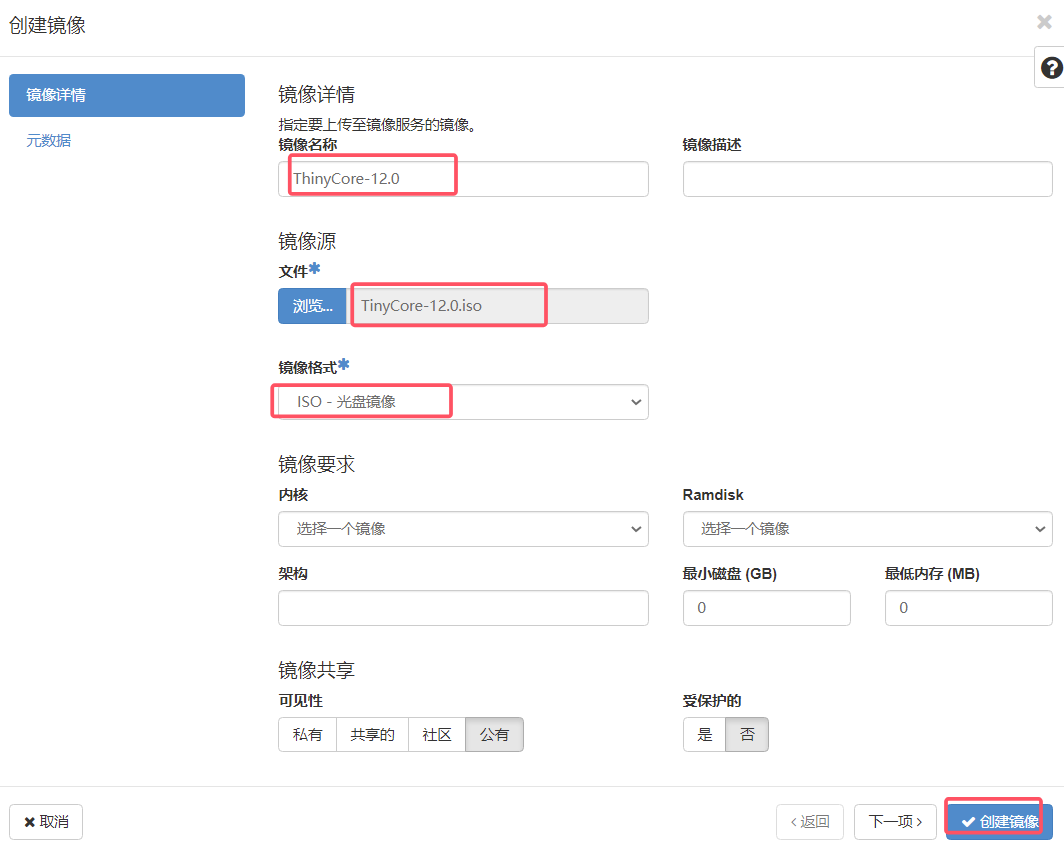Click the 架构 input field
Image resolution: width=1064 pixels, height=848 pixels.
point(463,608)
